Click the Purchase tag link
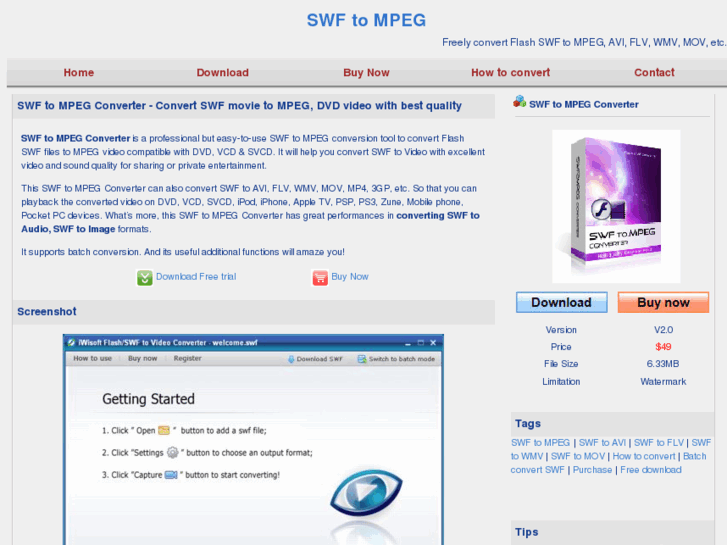The image size is (727, 545). coord(593,469)
